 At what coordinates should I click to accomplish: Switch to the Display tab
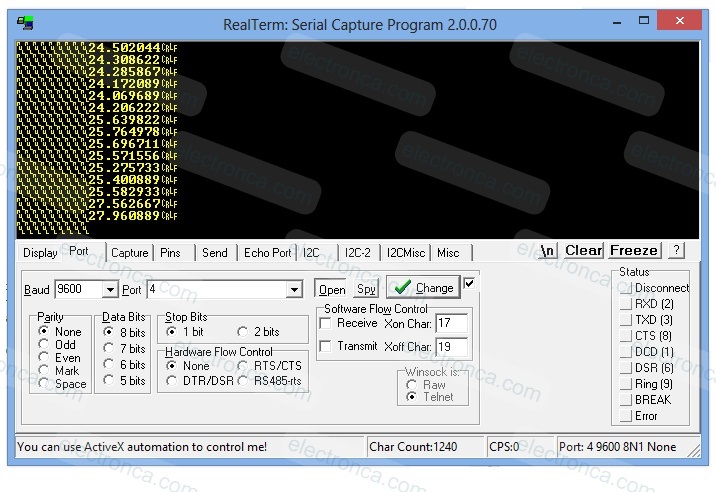pyautogui.click(x=40, y=253)
